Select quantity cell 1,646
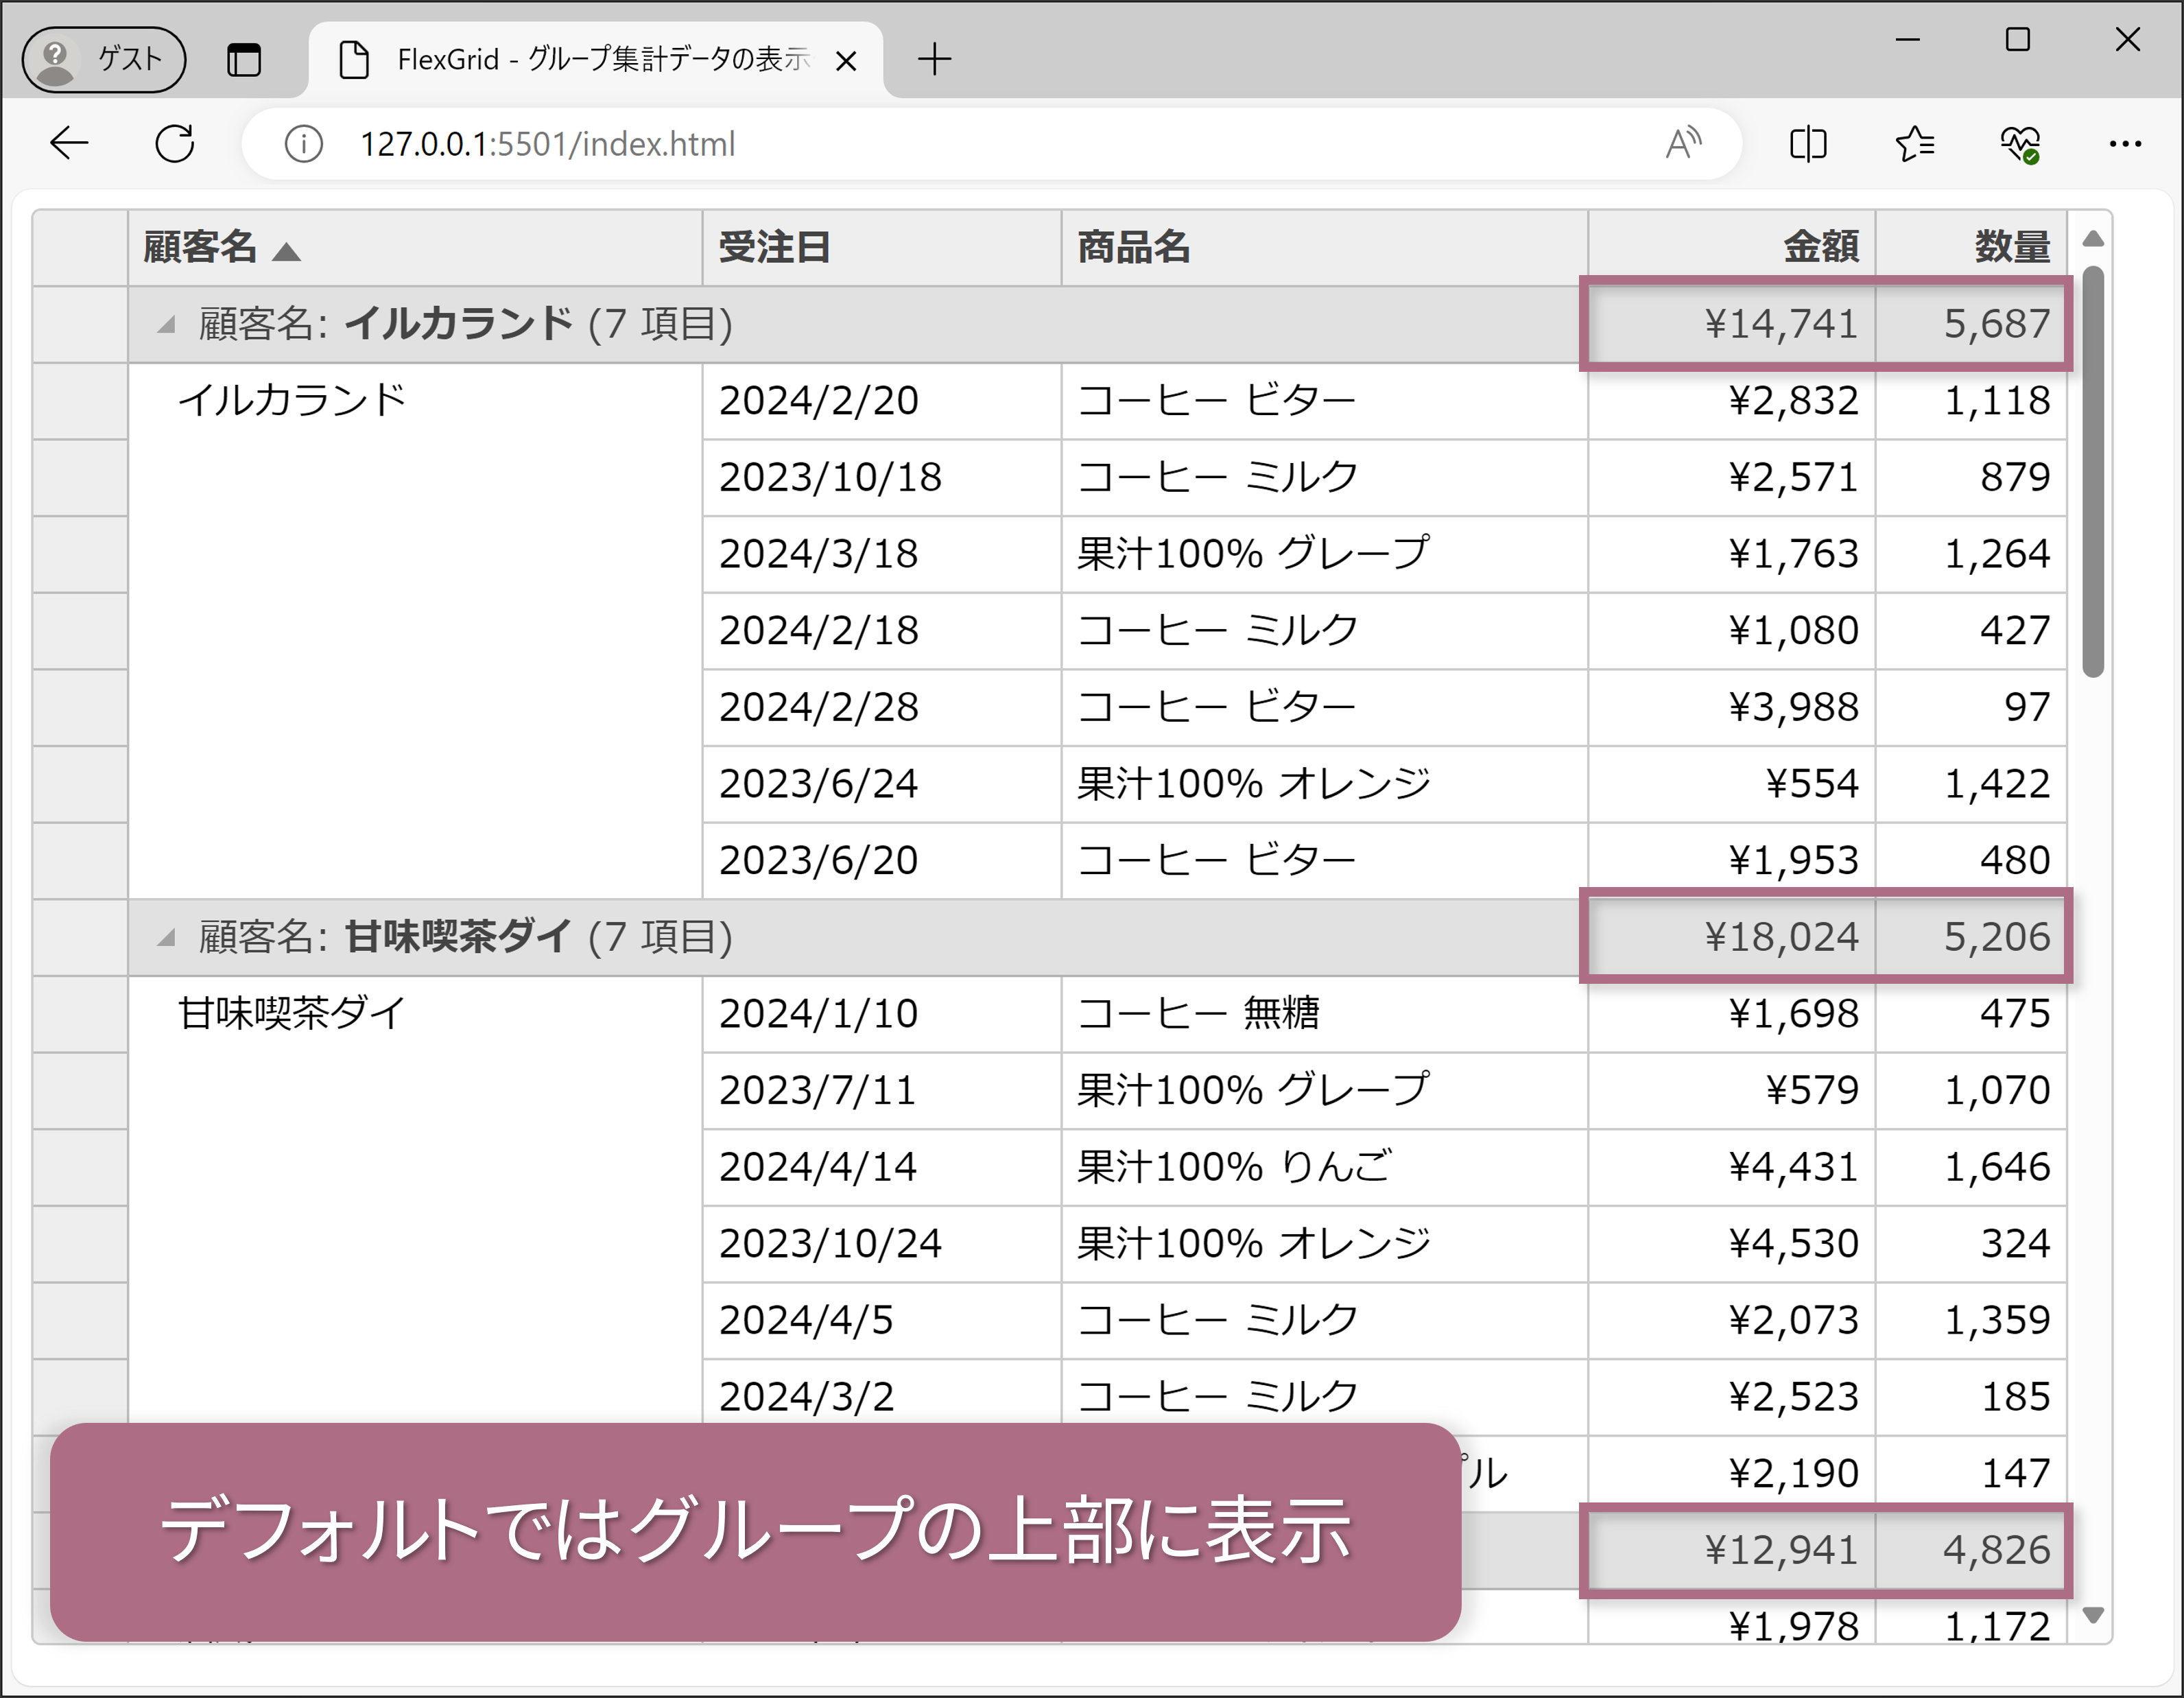Screen dimensions: 2184x1698 tap(1971, 1167)
